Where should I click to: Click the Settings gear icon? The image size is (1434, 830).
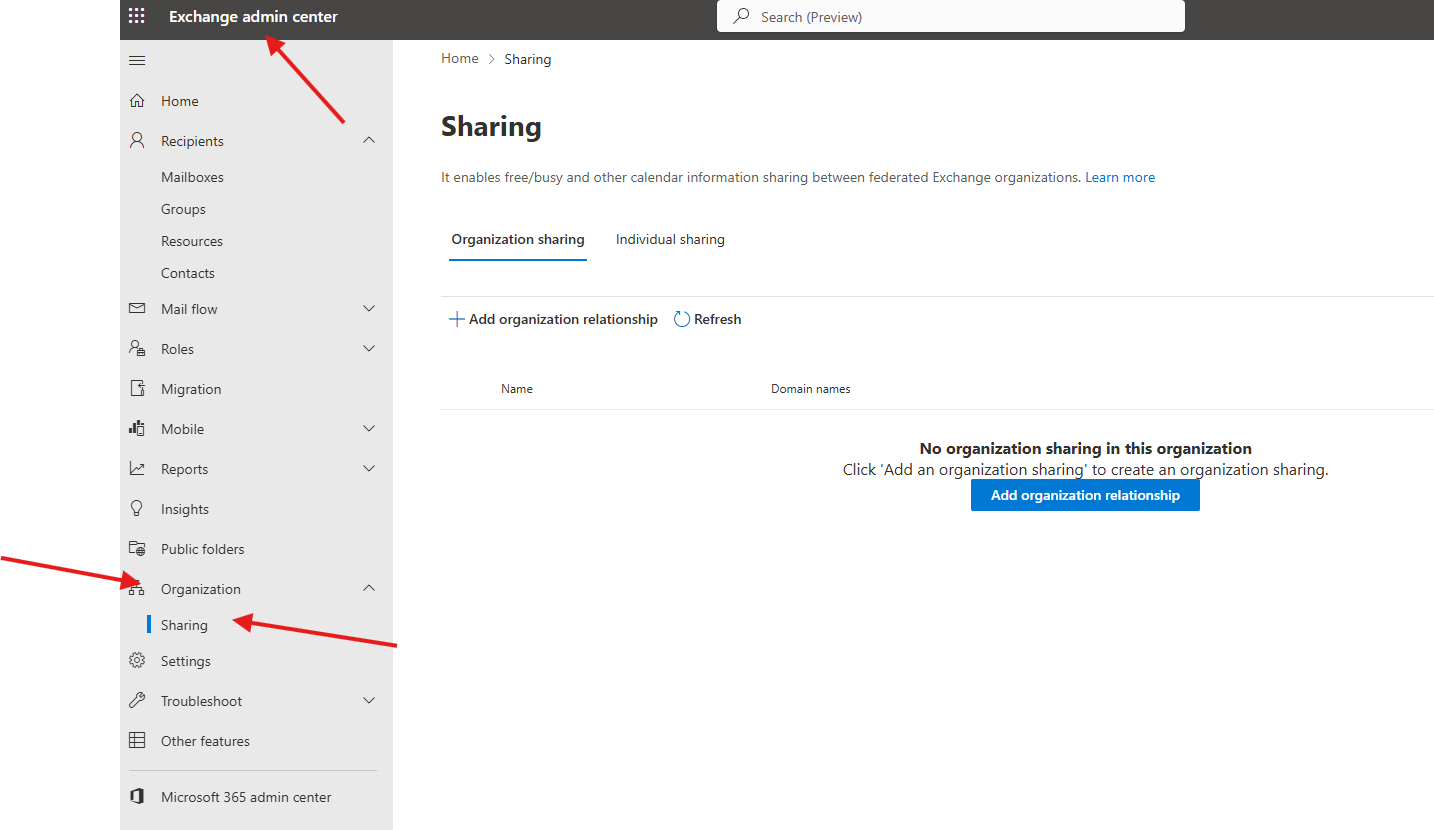(x=137, y=661)
